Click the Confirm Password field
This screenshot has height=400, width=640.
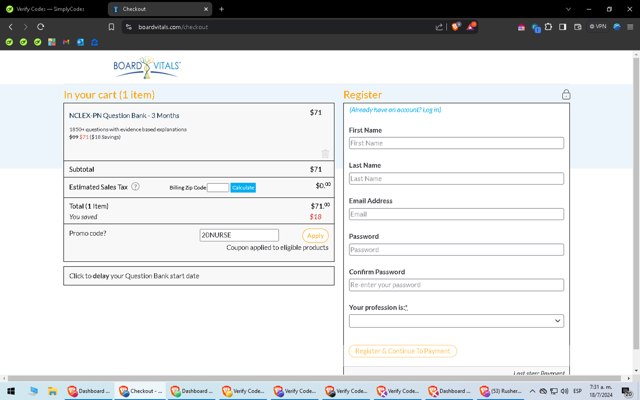coord(456,285)
